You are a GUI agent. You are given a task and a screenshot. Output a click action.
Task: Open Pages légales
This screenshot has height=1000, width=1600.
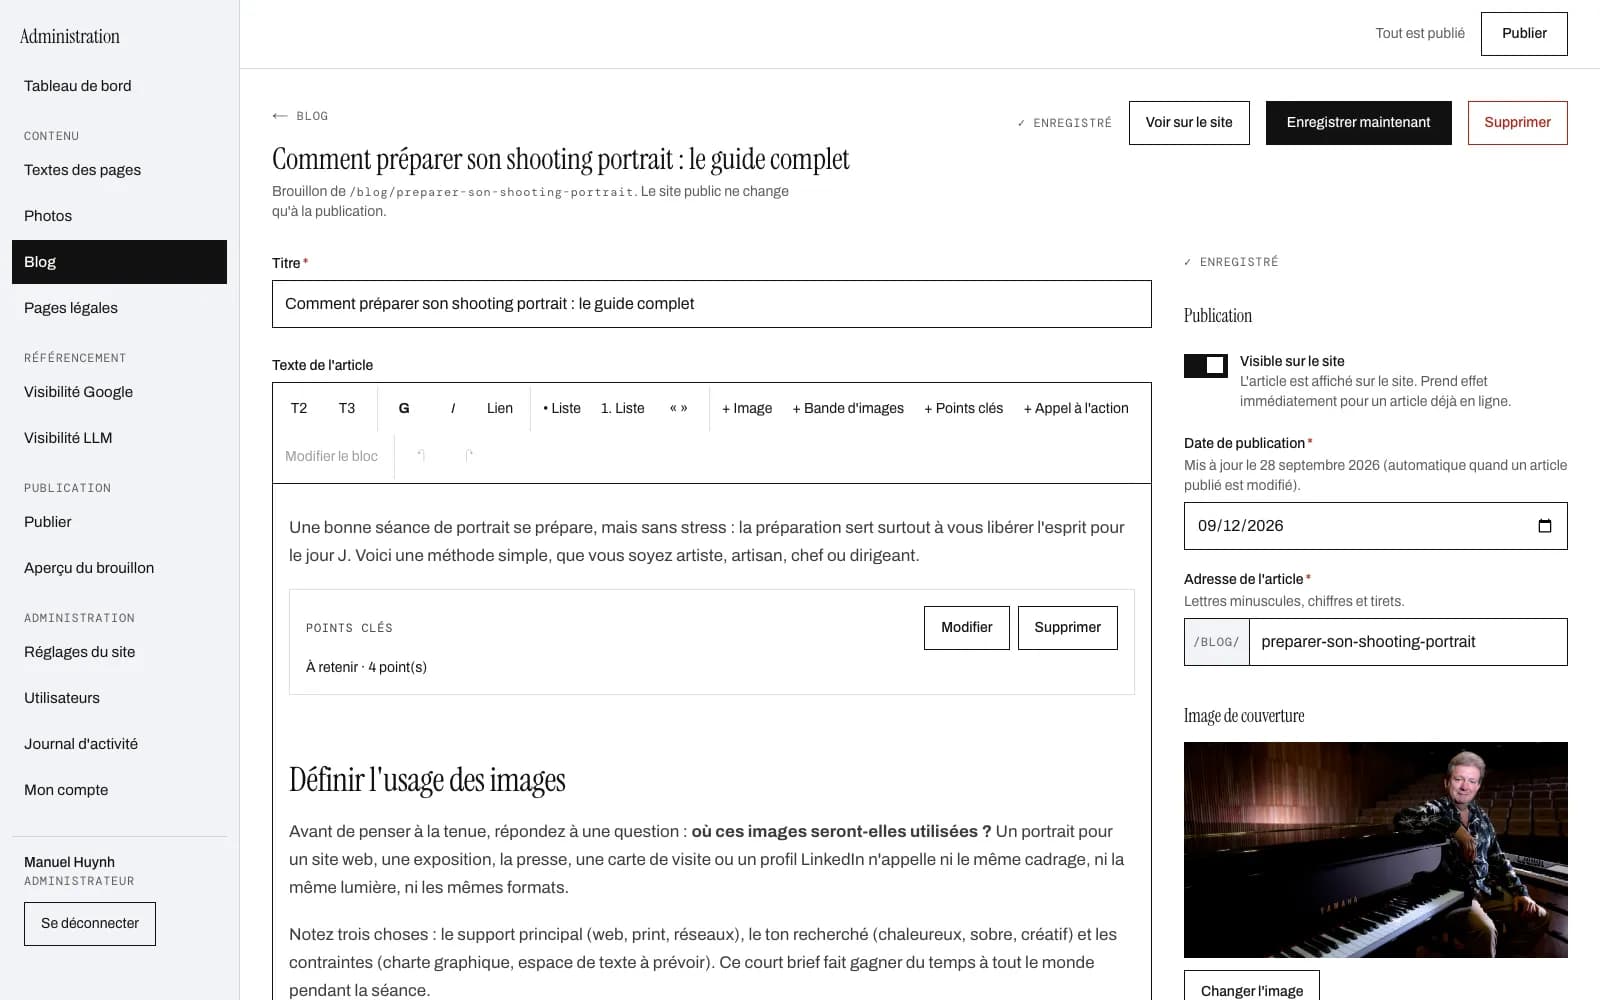click(119, 308)
